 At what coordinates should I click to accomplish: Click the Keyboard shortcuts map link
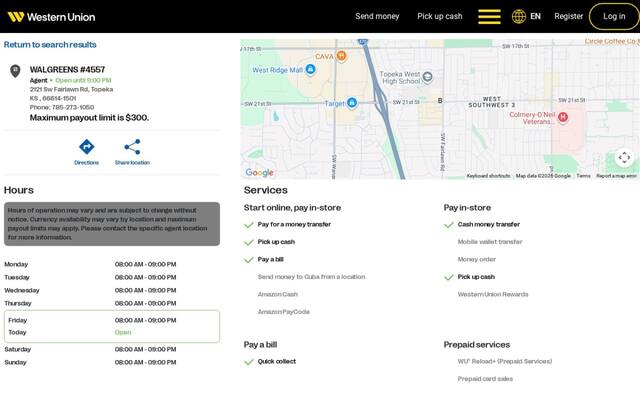[489, 176]
